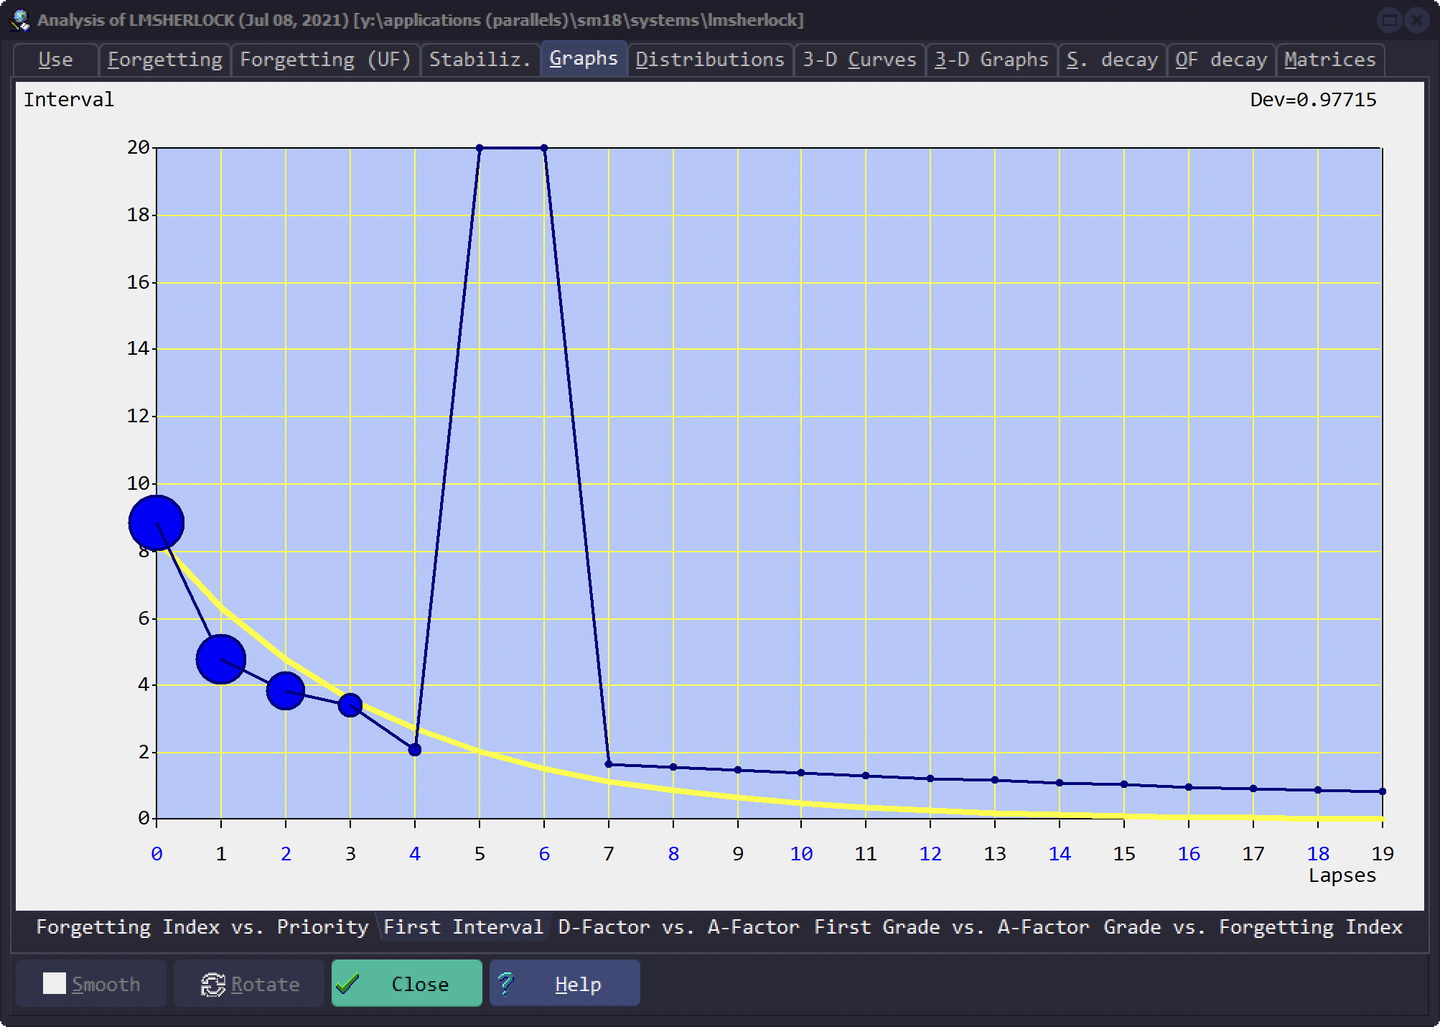Click the data point at lapse 1
This screenshot has width=1440, height=1027.
221,660
